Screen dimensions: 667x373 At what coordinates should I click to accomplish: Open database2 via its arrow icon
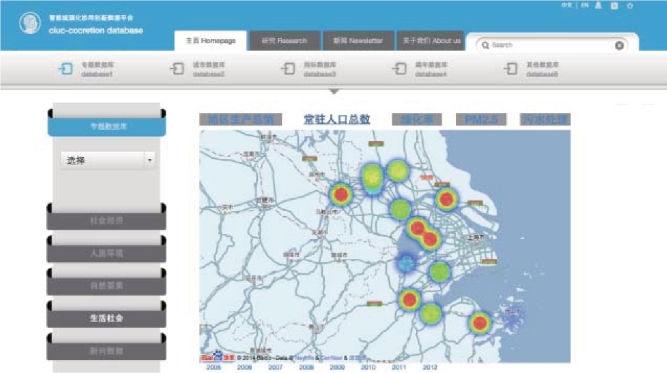tap(177, 69)
